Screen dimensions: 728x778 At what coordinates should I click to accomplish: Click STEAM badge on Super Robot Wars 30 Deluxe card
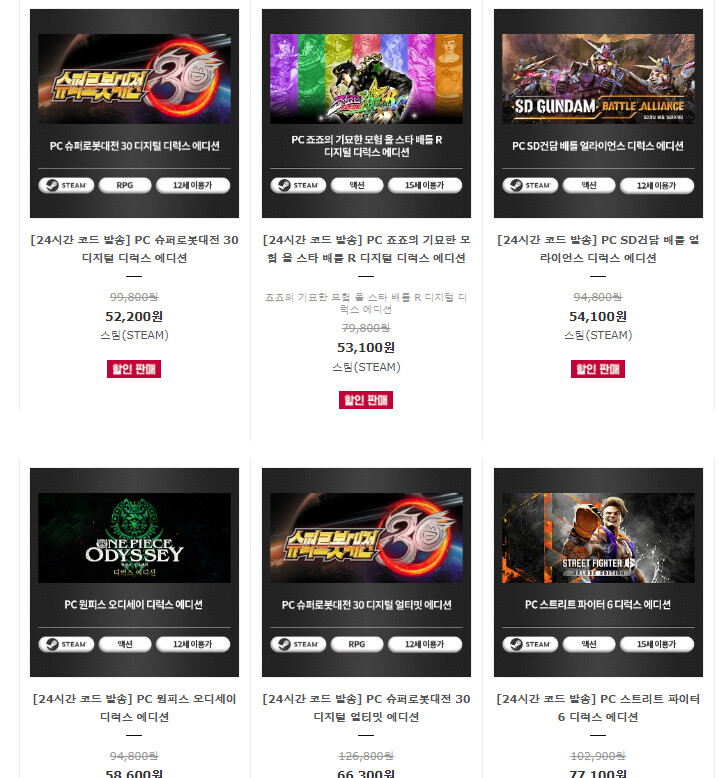click(x=66, y=185)
